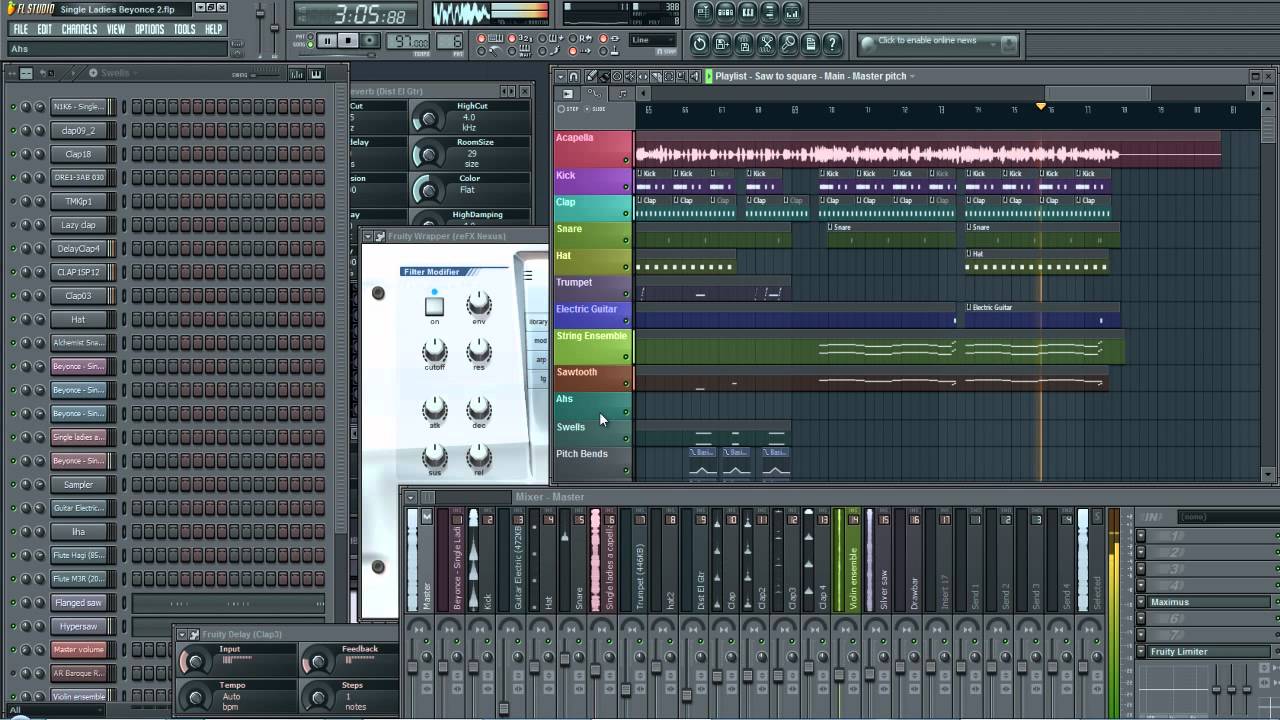Select the Sampler channel button

78,485
